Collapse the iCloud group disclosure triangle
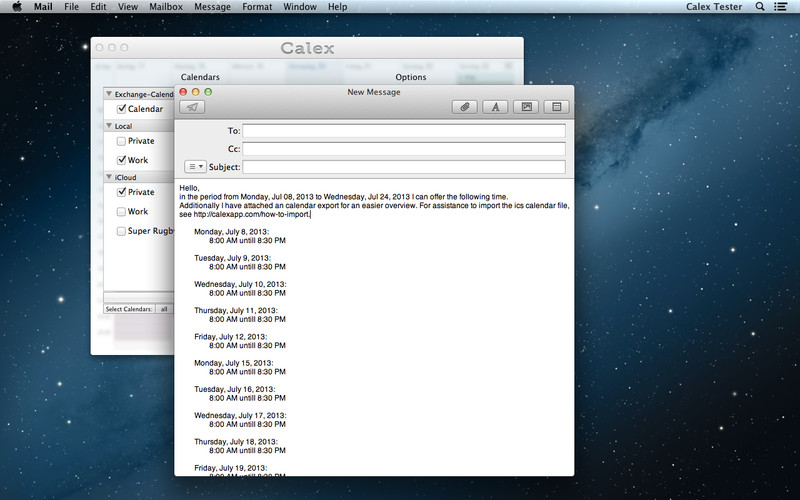This screenshot has width=800, height=500. pyautogui.click(x=109, y=177)
